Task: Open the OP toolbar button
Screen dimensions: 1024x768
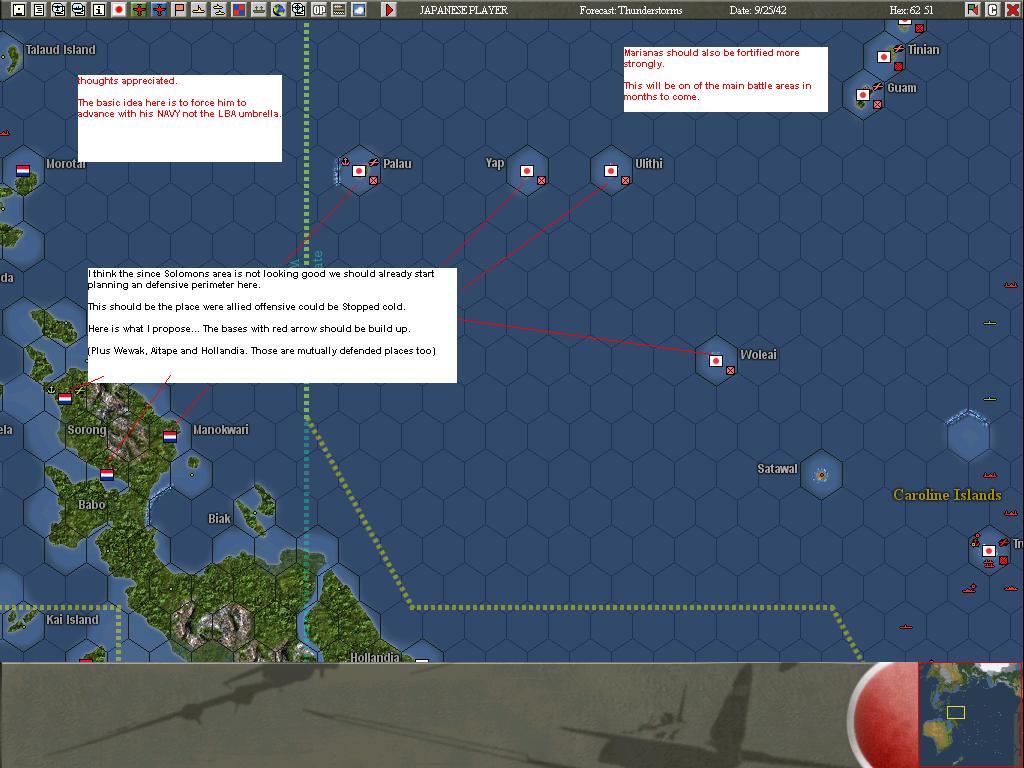Action: coord(319,10)
